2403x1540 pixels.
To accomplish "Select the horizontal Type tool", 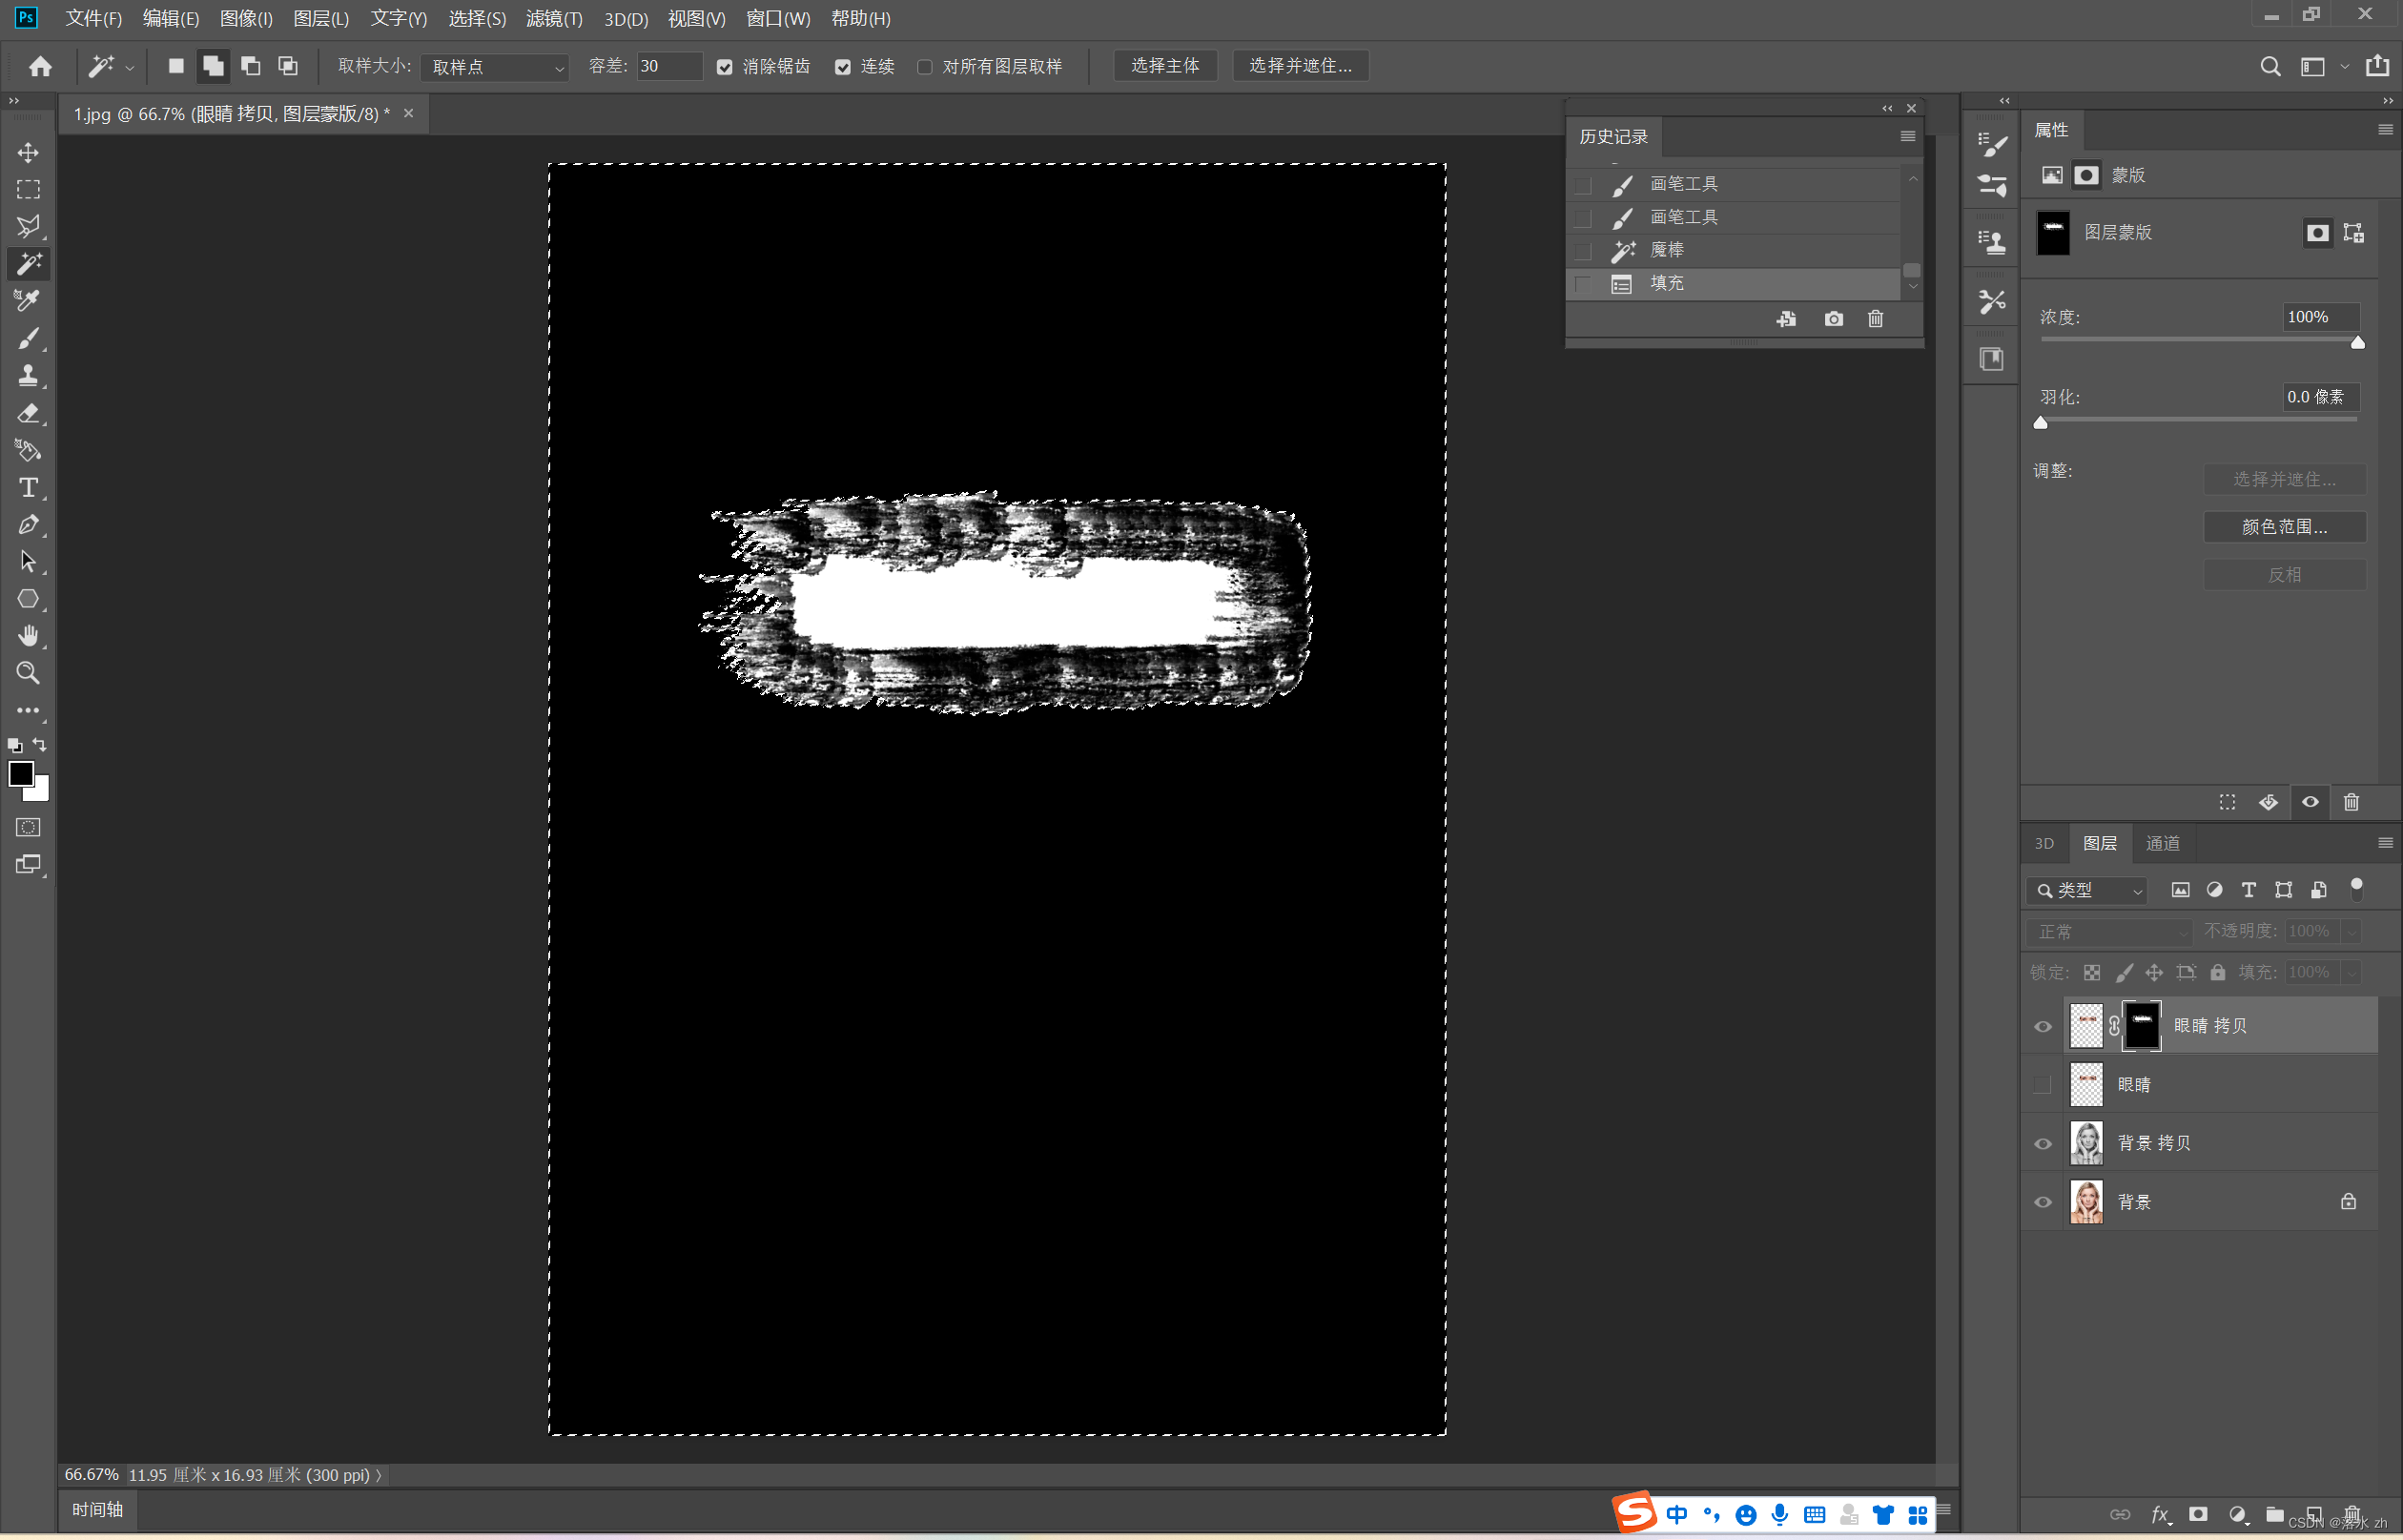I will click(28, 487).
